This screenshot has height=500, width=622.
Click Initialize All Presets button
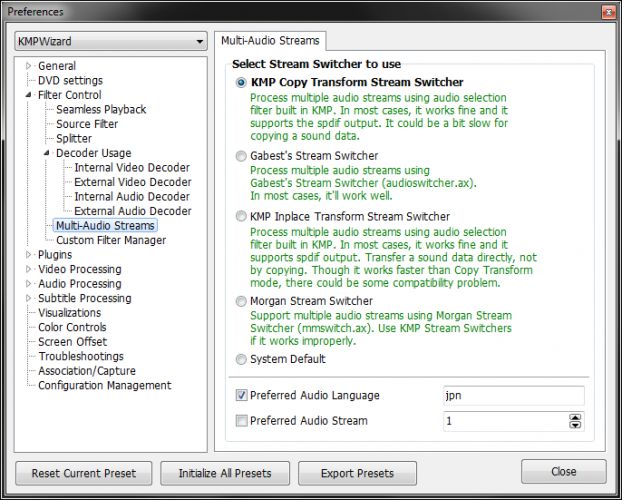point(225,473)
